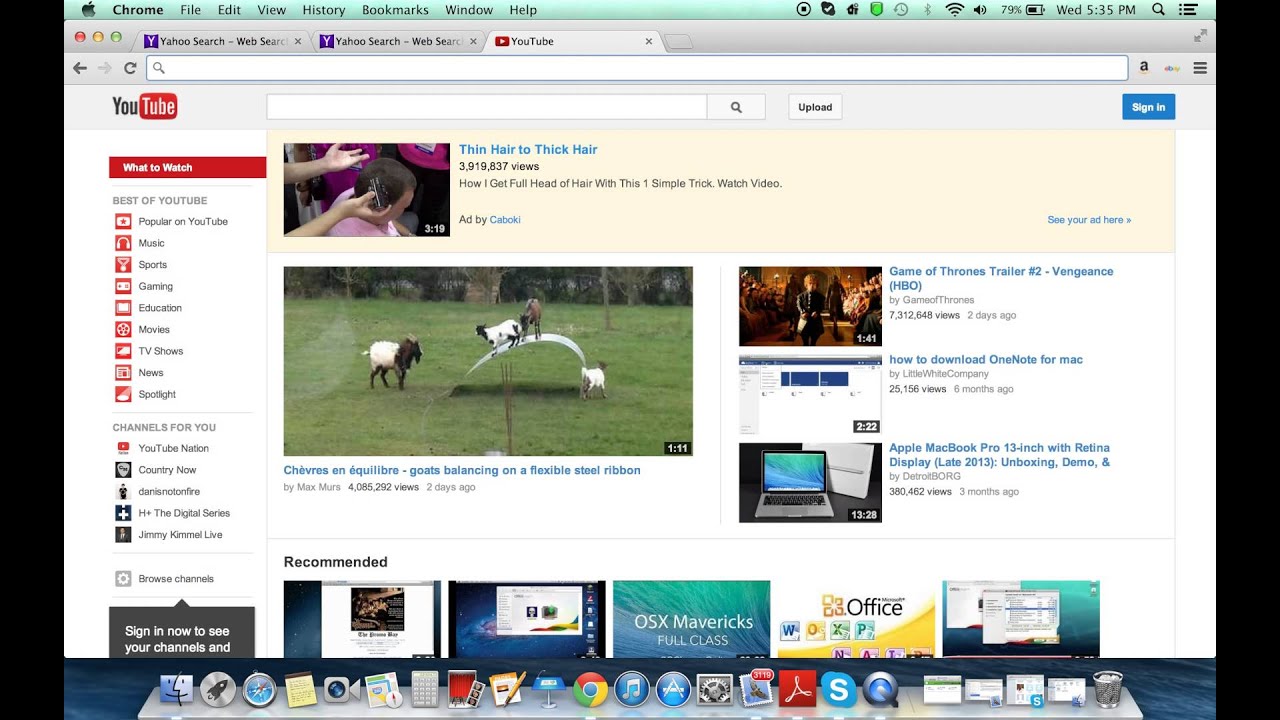Open the History menu
Viewport: 1280px width, 720px height.
click(323, 10)
